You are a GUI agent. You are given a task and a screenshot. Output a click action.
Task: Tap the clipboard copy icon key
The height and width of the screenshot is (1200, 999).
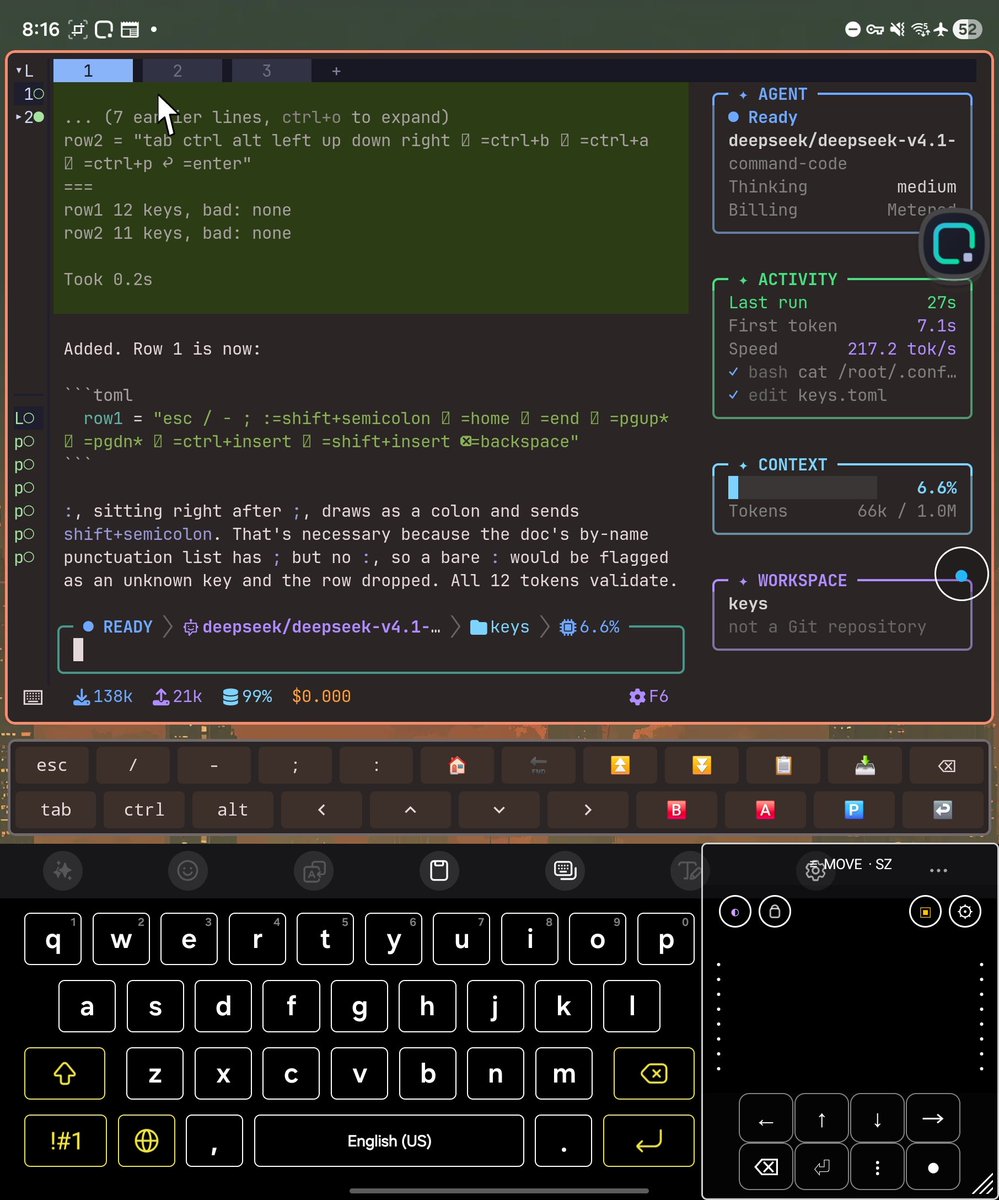click(783, 765)
